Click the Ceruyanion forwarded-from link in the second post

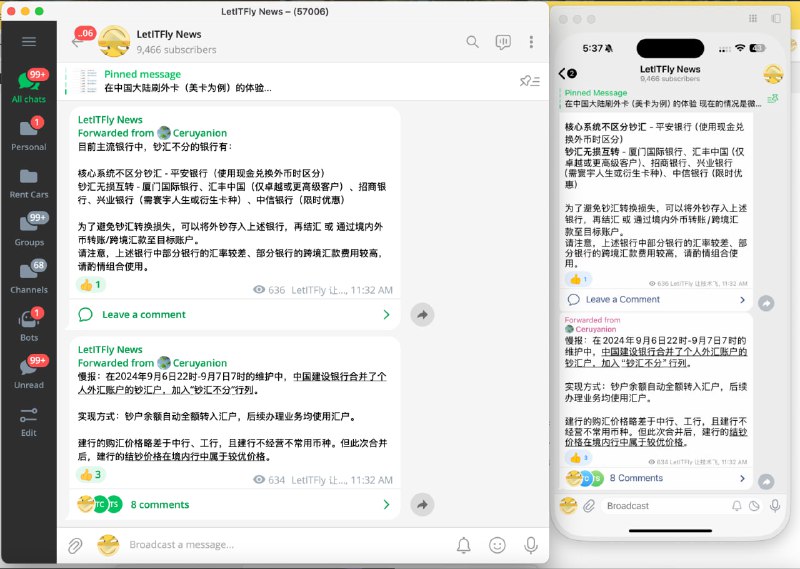pos(199,363)
